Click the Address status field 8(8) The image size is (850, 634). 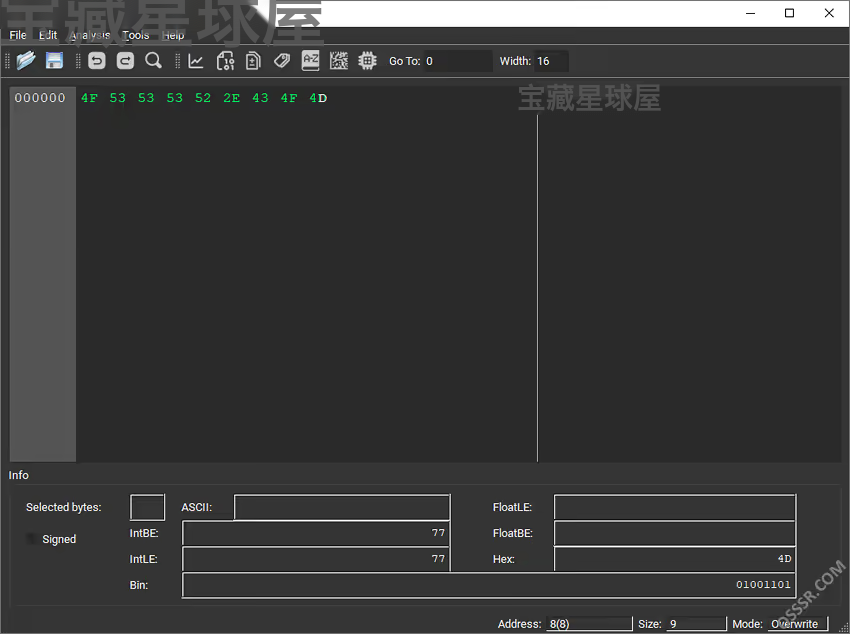point(589,624)
